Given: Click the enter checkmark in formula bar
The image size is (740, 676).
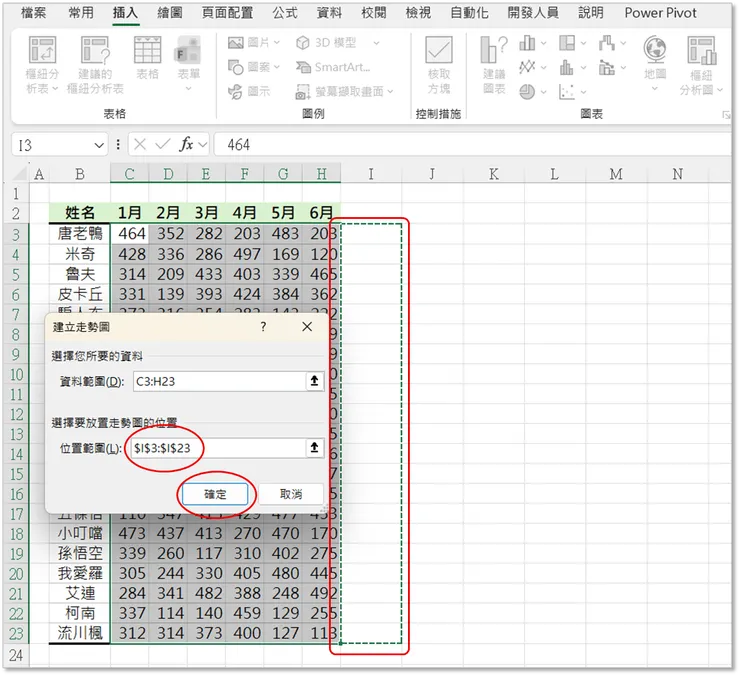Looking at the screenshot, I should coord(162,144).
